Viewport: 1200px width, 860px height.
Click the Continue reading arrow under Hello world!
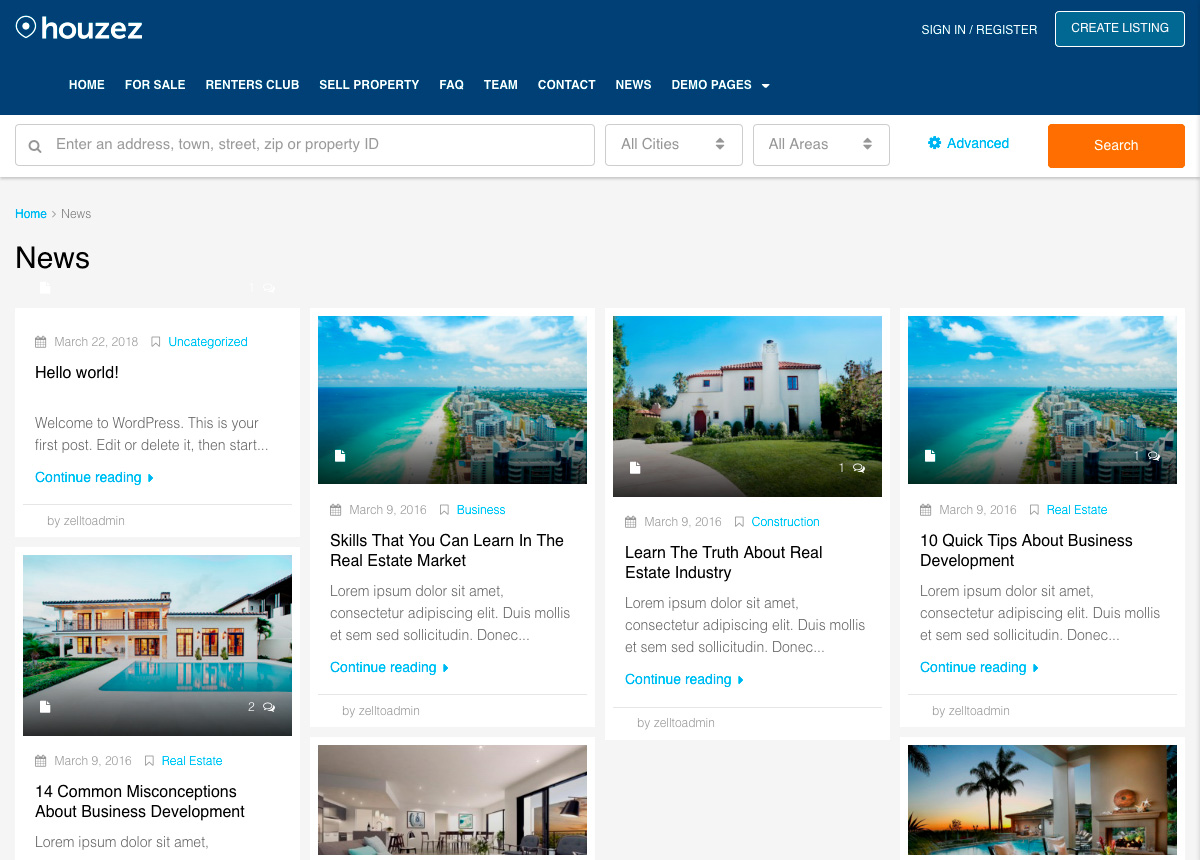click(x=151, y=478)
